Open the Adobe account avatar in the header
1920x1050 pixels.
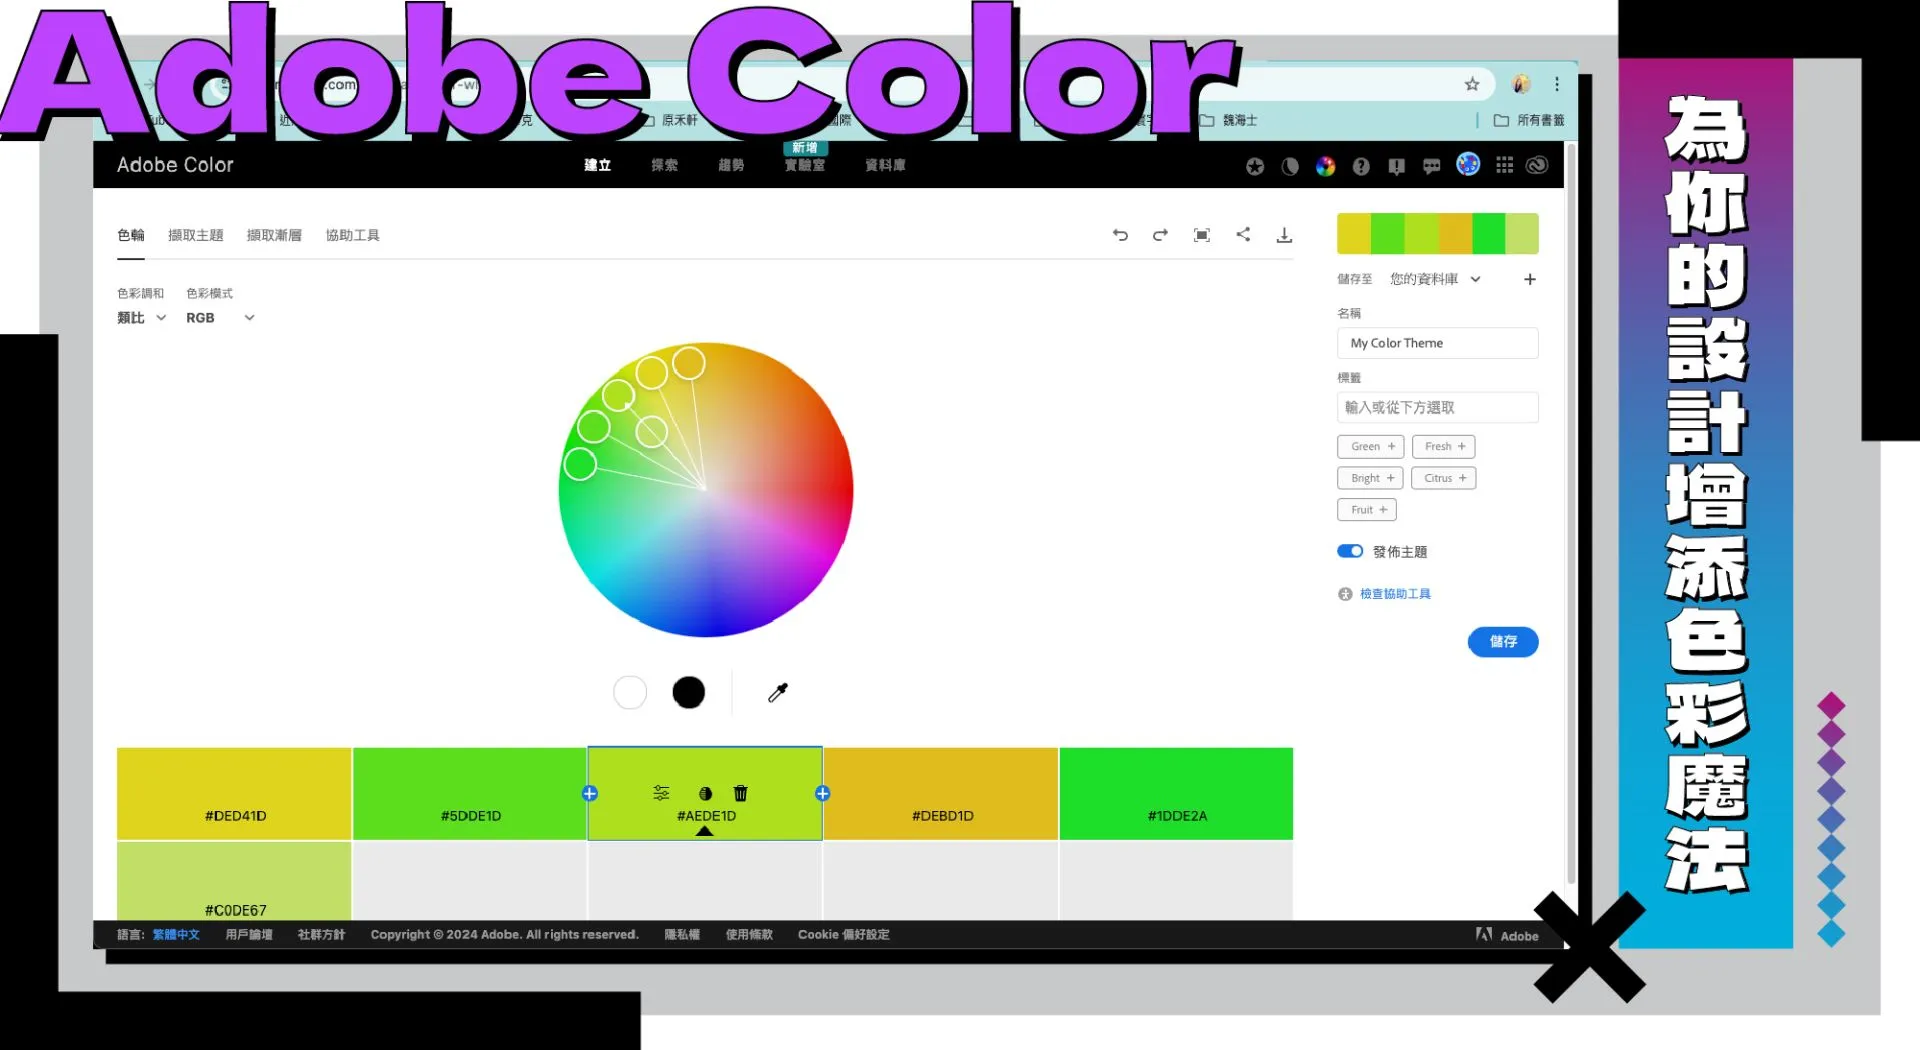[x=1468, y=164]
